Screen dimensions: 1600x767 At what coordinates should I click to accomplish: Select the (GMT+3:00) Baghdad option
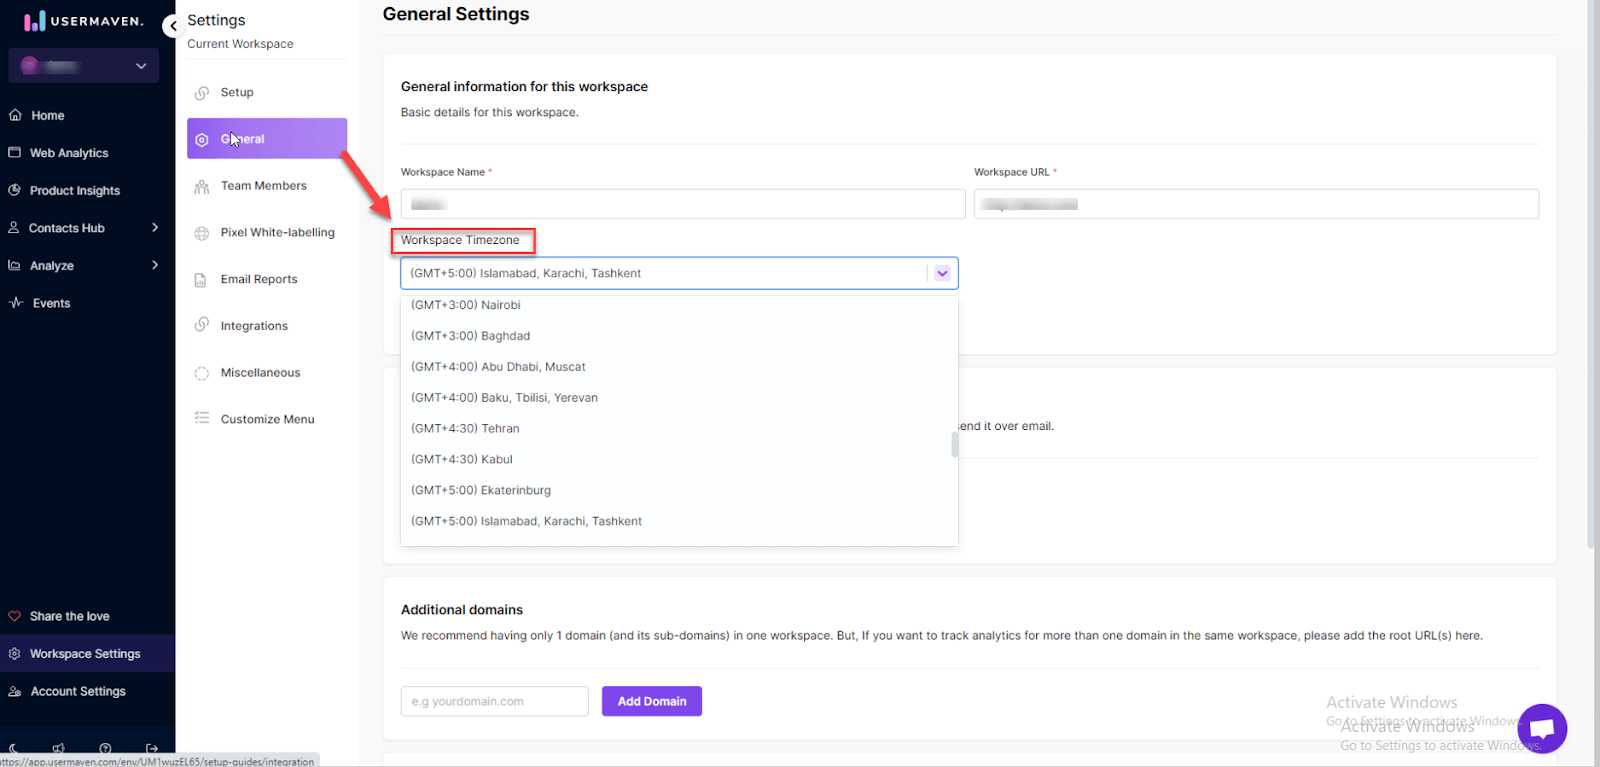(x=679, y=336)
